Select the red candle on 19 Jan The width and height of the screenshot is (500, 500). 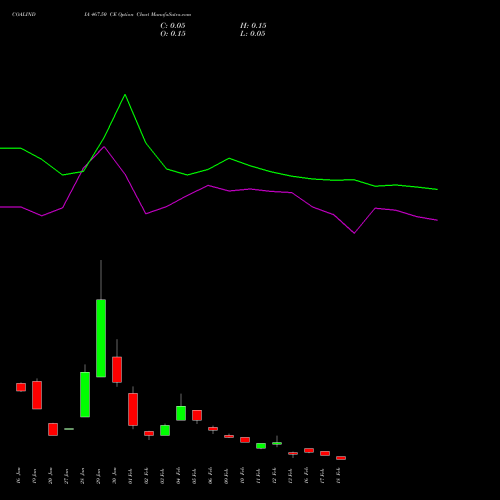37,395
